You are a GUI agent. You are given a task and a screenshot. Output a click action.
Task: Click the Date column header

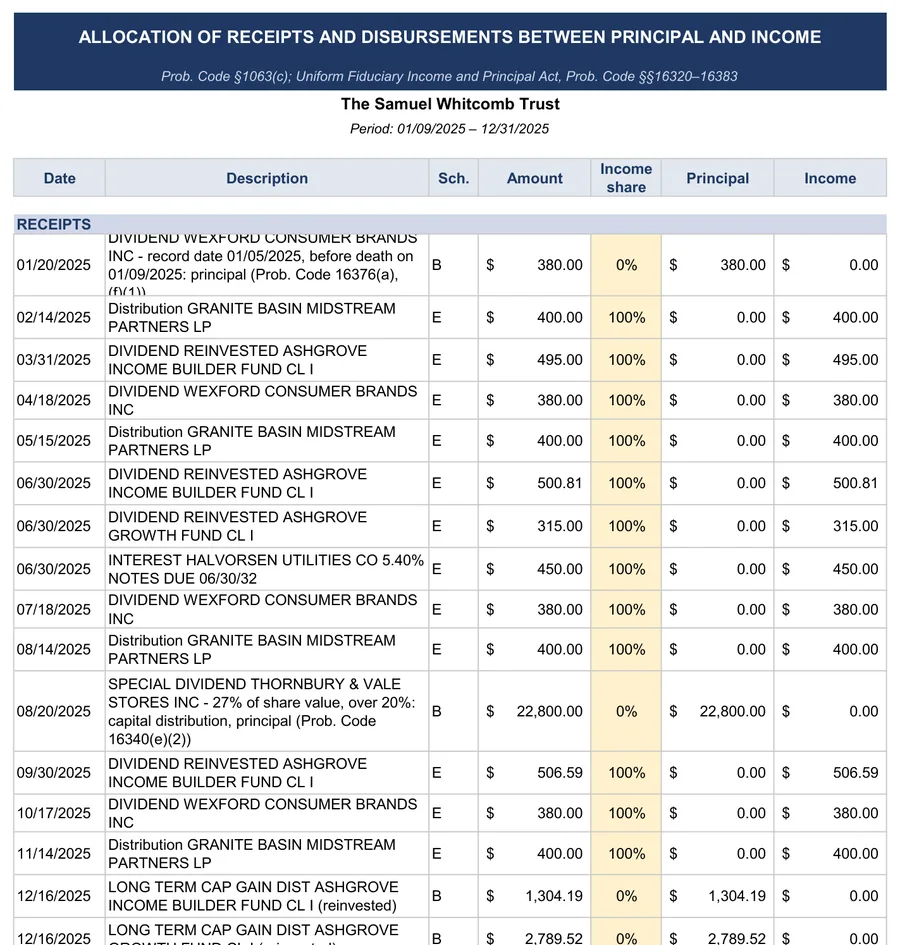[x=60, y=178]
